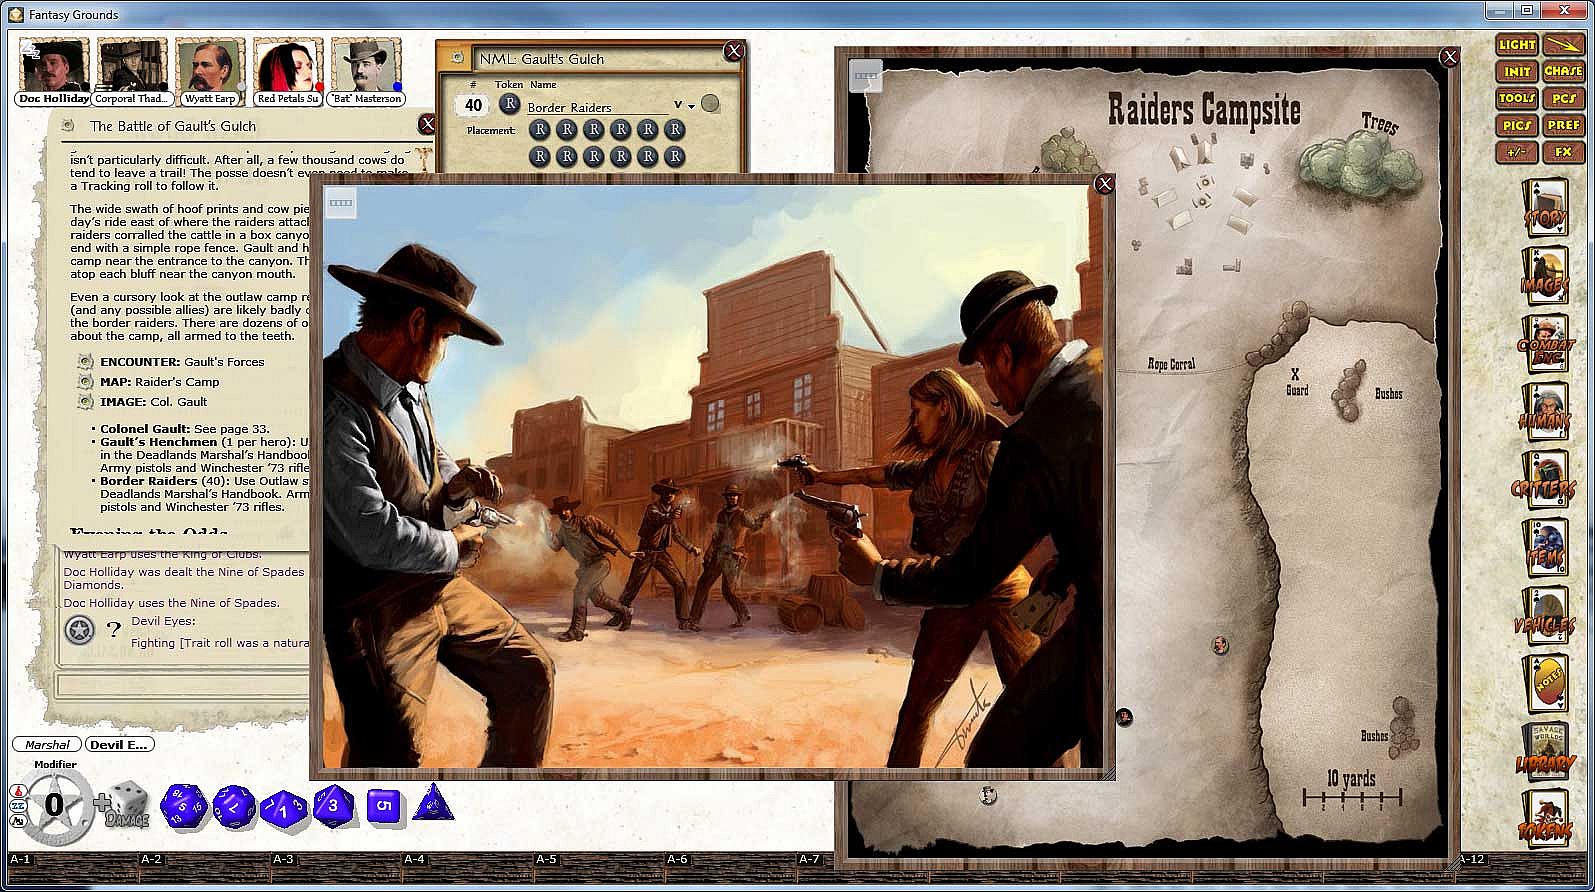Toggle the +/- modifier button
Viewport: 1595px width, 892px height.
tap(1517, 153)
